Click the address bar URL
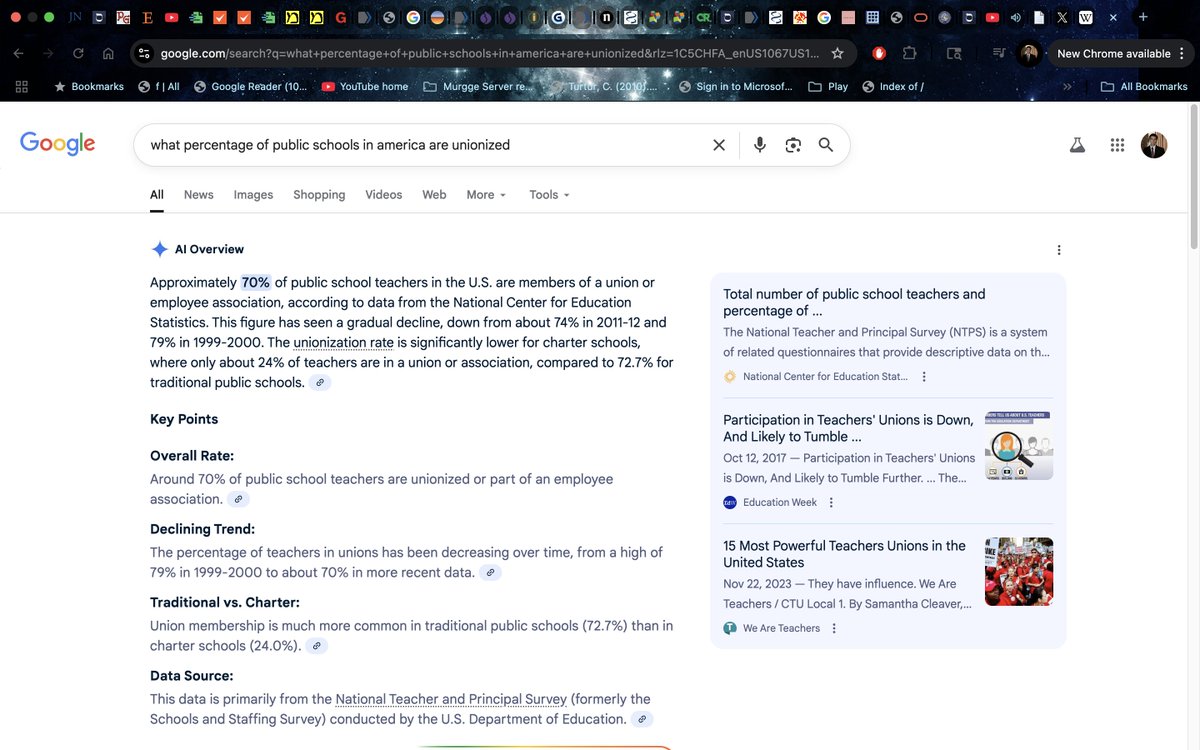 coord(490,54)
